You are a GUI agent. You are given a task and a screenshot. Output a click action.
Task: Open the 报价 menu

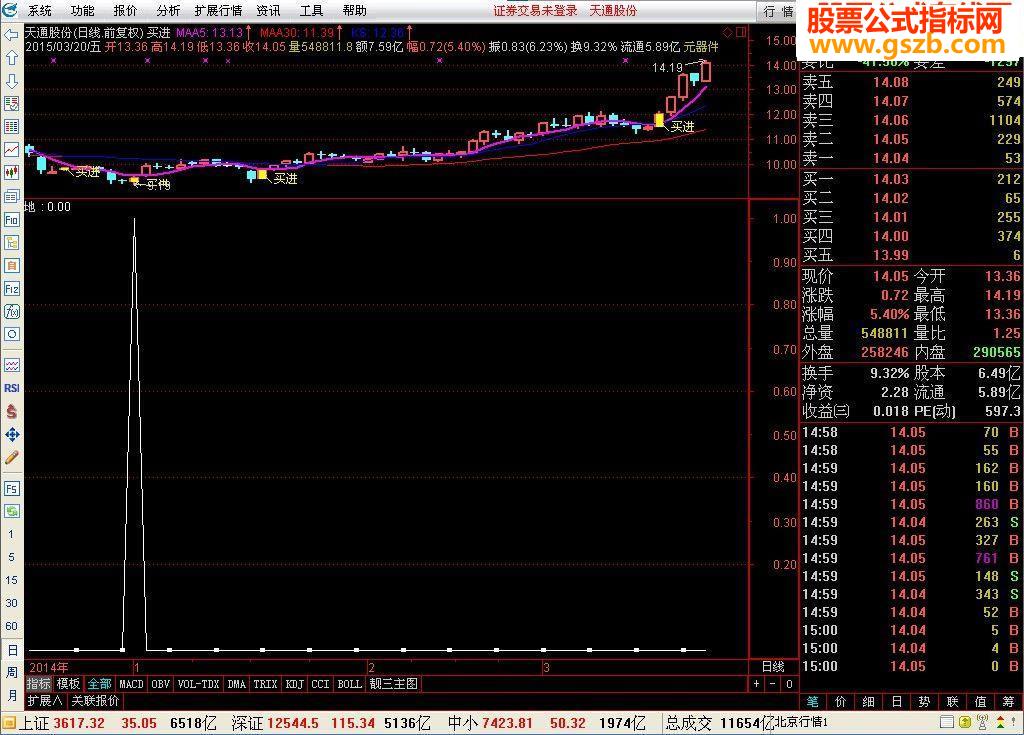[x=125, y=10]
